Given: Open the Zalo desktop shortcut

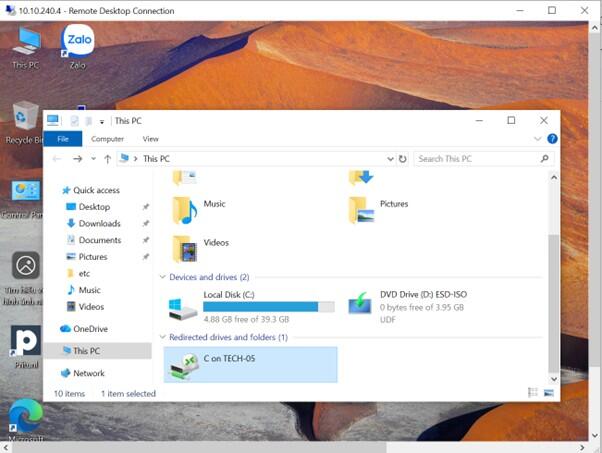Looking at the screenshot, I should click(x=78, y=46).
